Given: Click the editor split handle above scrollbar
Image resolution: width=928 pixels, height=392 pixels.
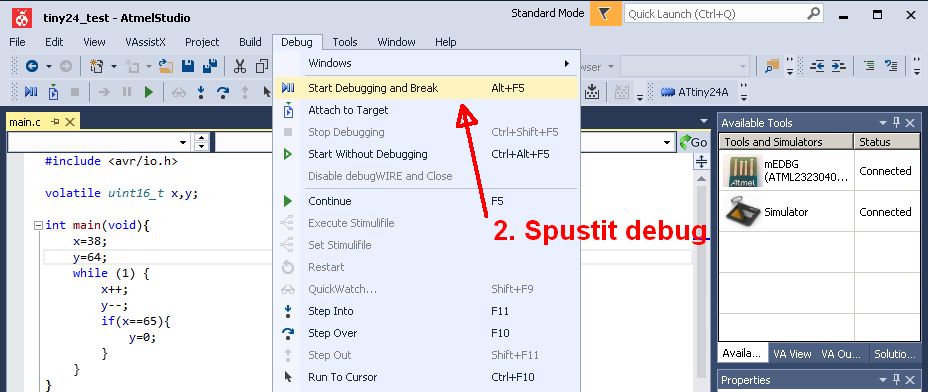Looking at the screenshot, I should [x=701, y=162].
